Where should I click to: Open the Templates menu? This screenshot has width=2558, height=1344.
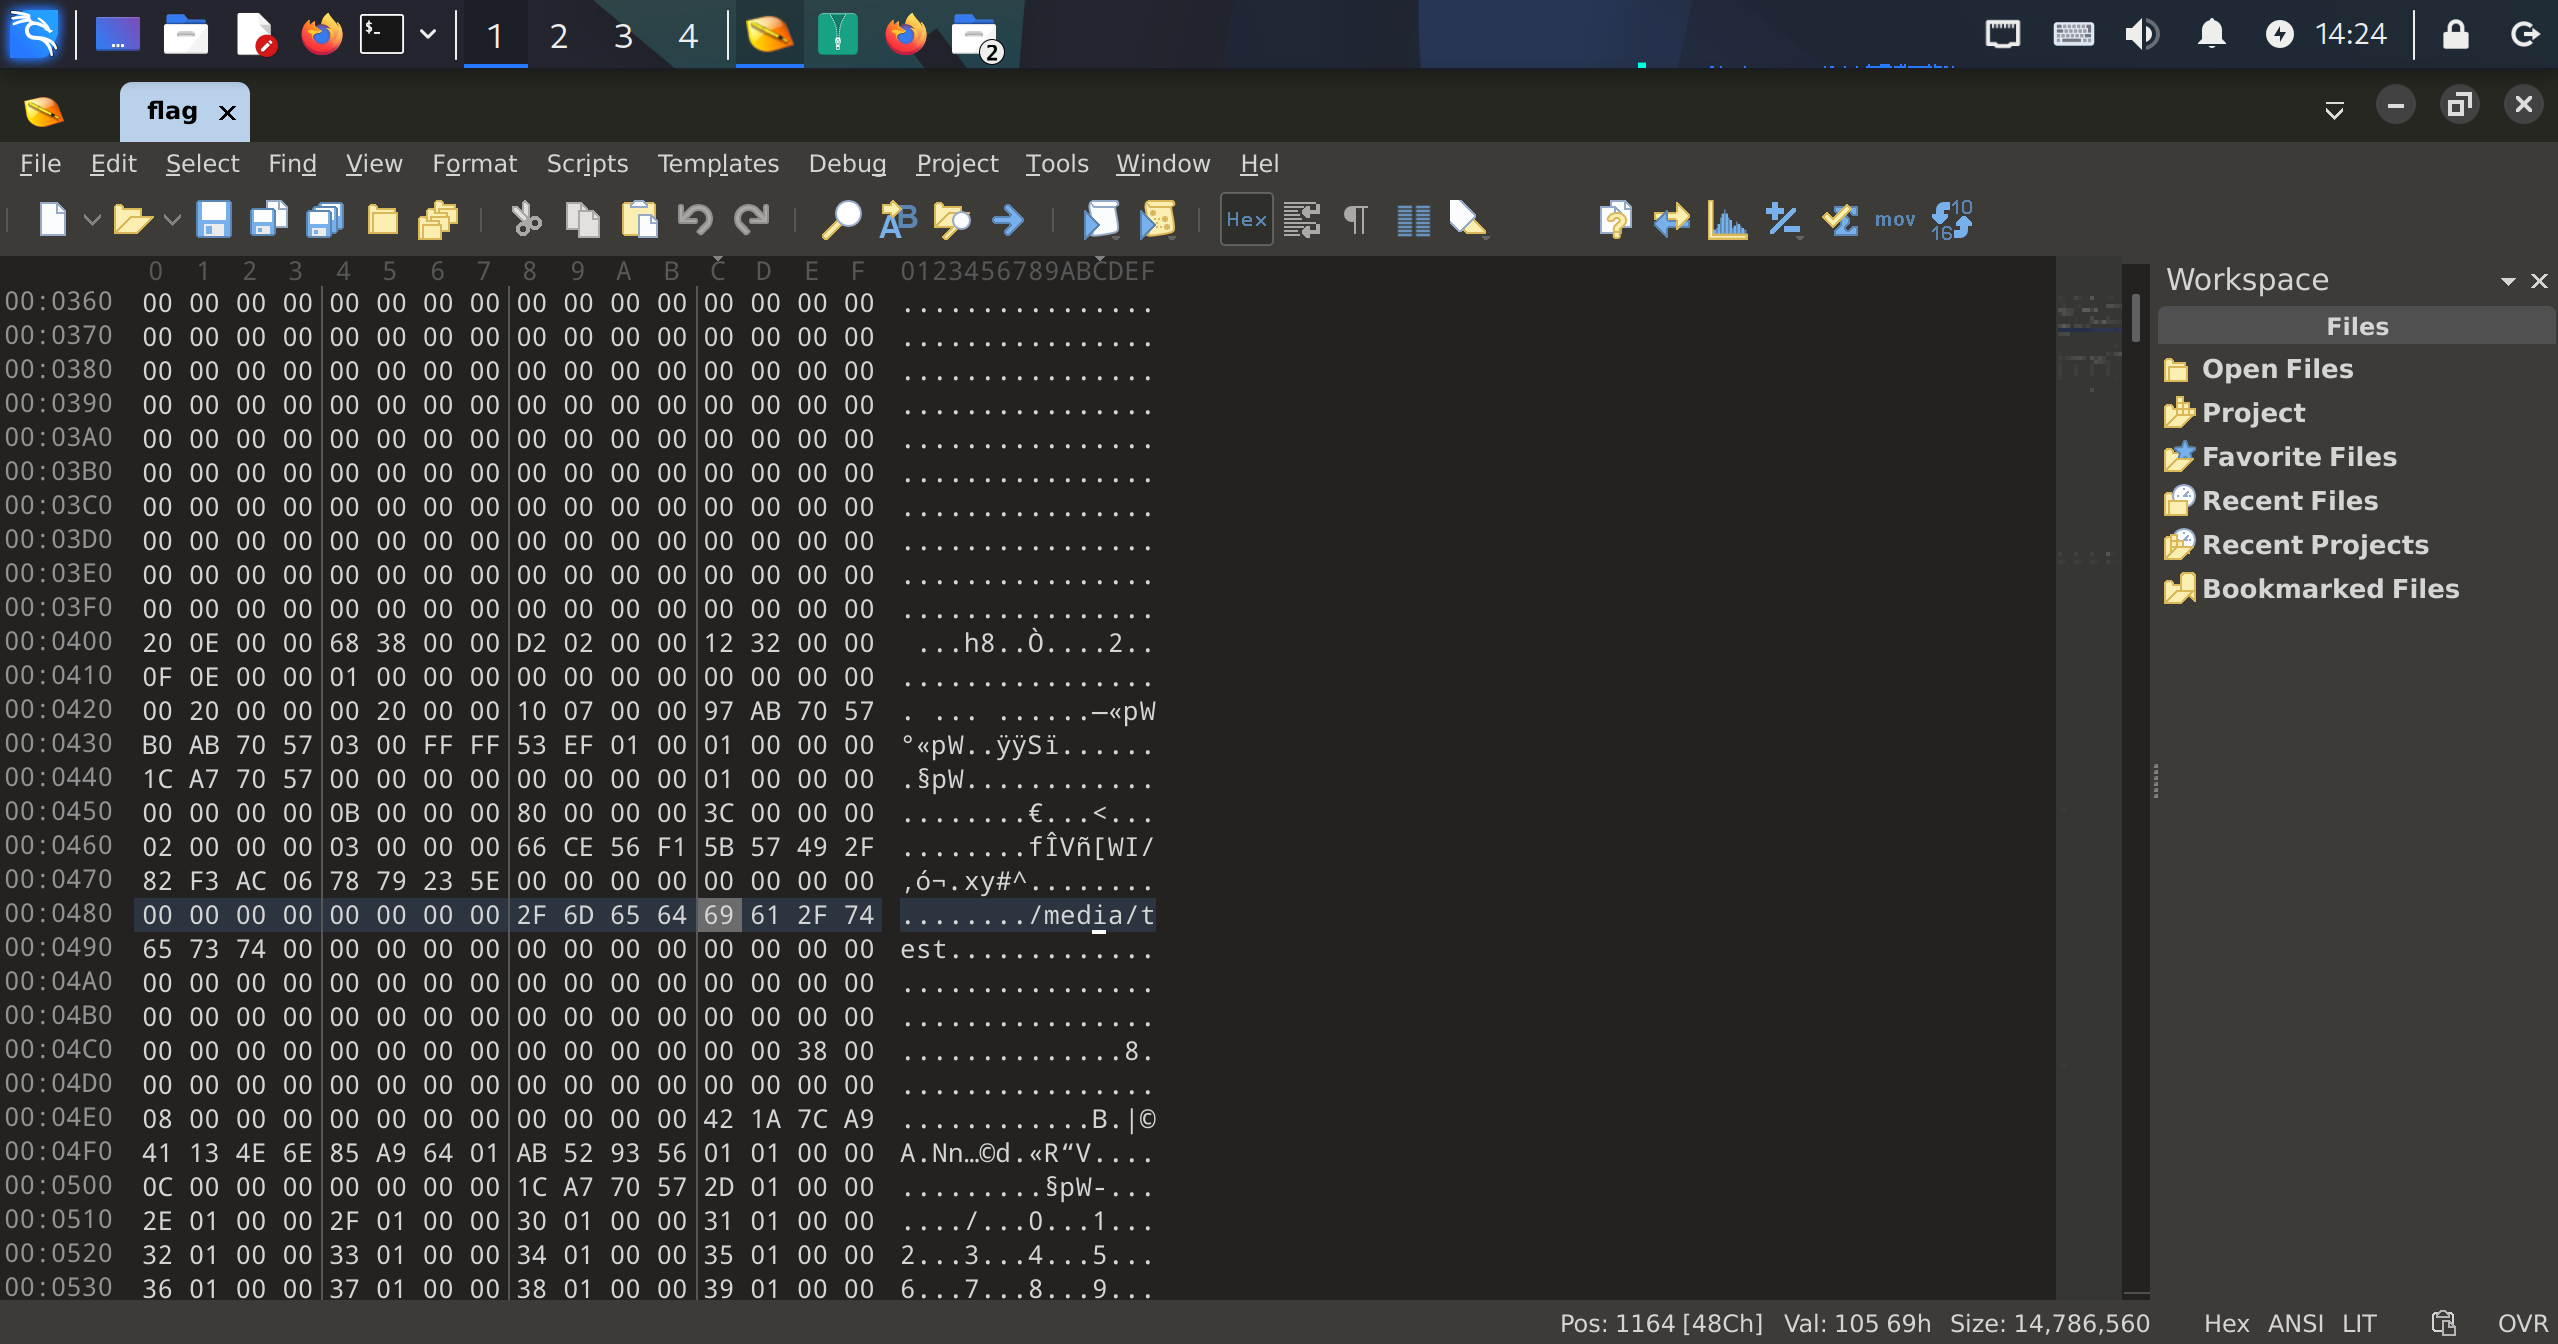pos(717,163)
